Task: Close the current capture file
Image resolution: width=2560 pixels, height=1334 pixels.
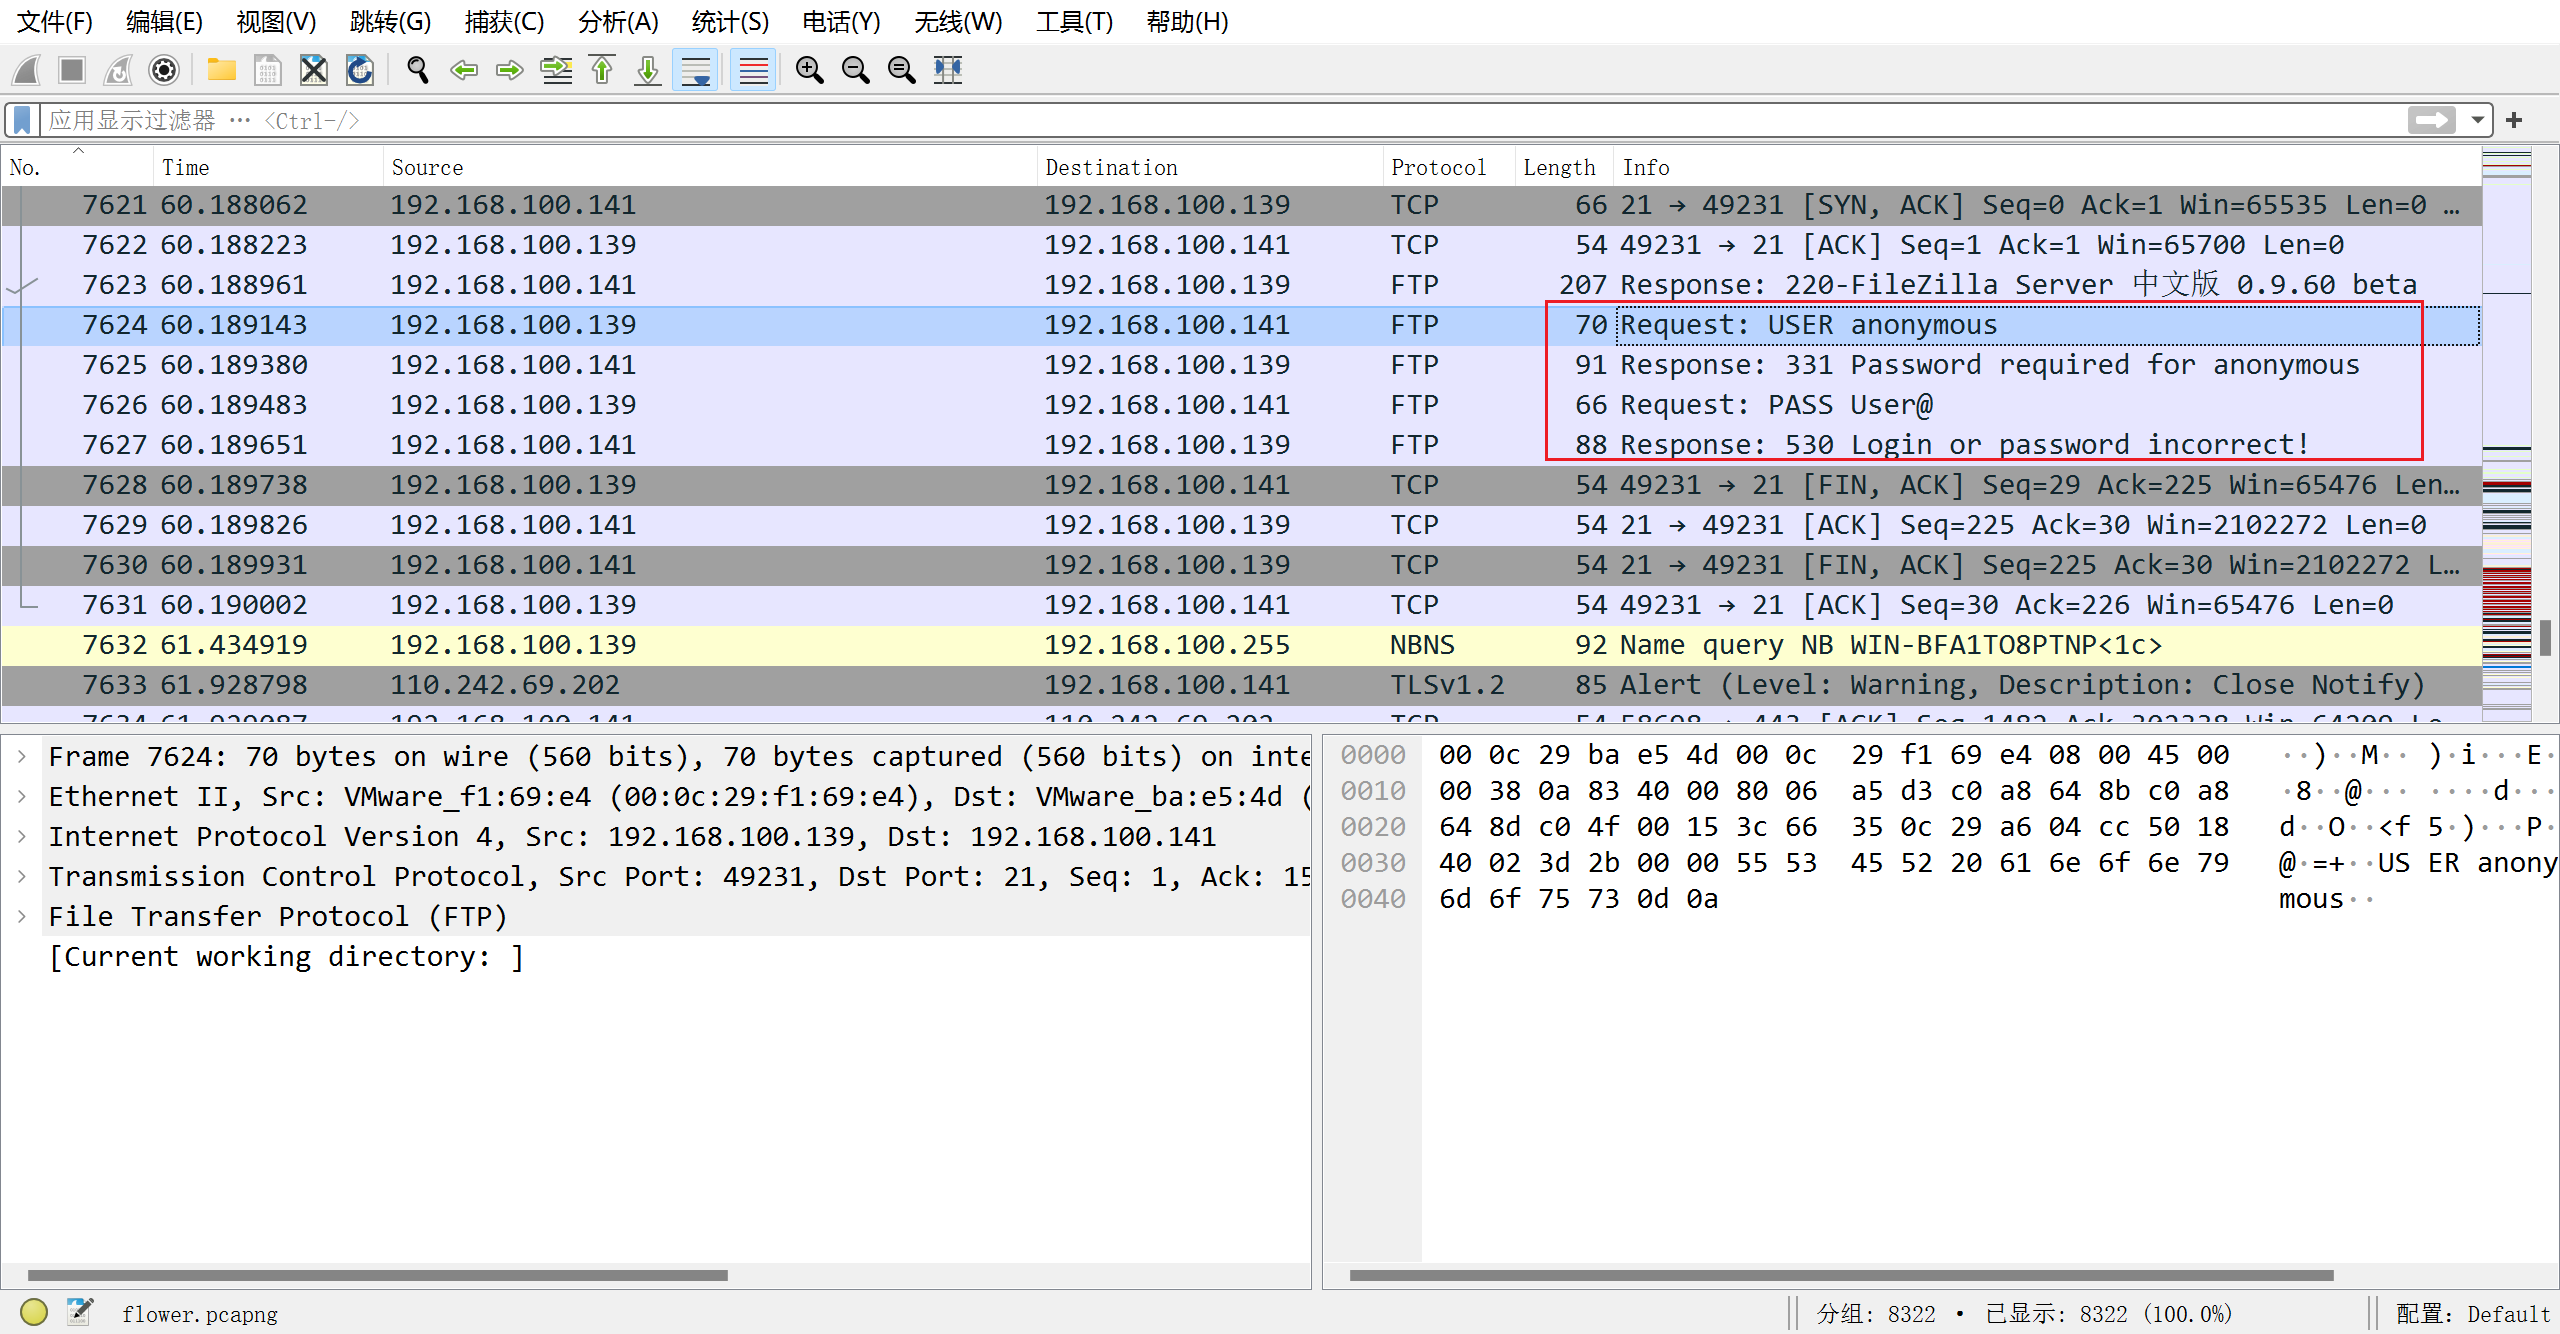Action: pyautogui.click(x=313, y=70)
